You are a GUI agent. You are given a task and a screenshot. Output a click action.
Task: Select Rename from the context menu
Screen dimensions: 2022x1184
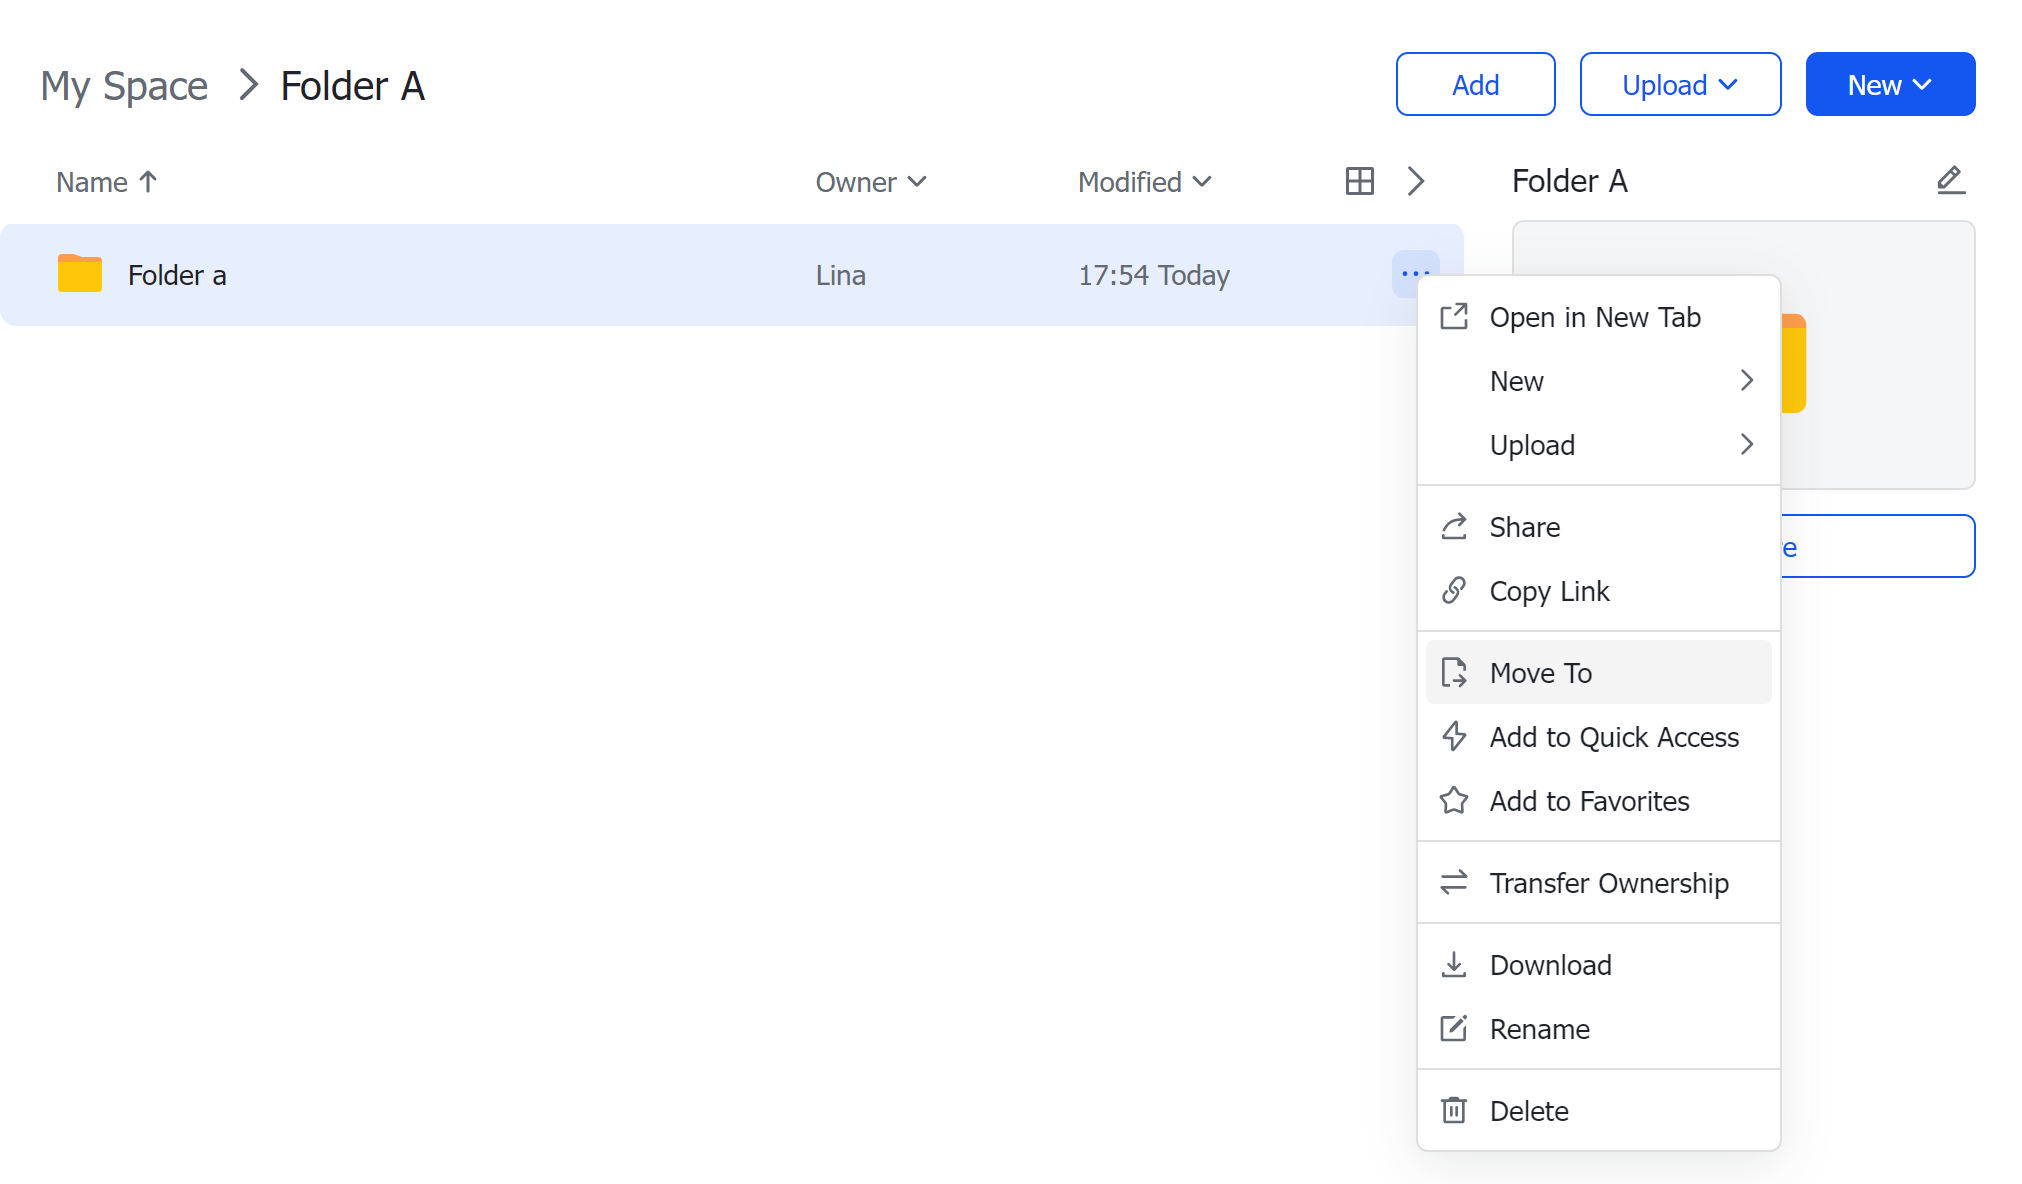[x=1539, y=1028]
